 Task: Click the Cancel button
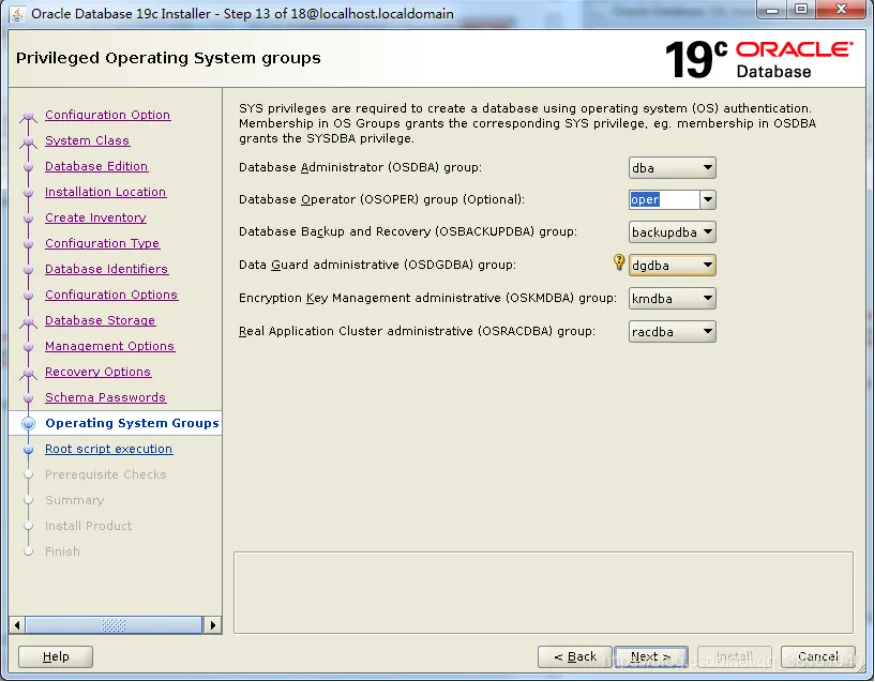tap(818, 656)
